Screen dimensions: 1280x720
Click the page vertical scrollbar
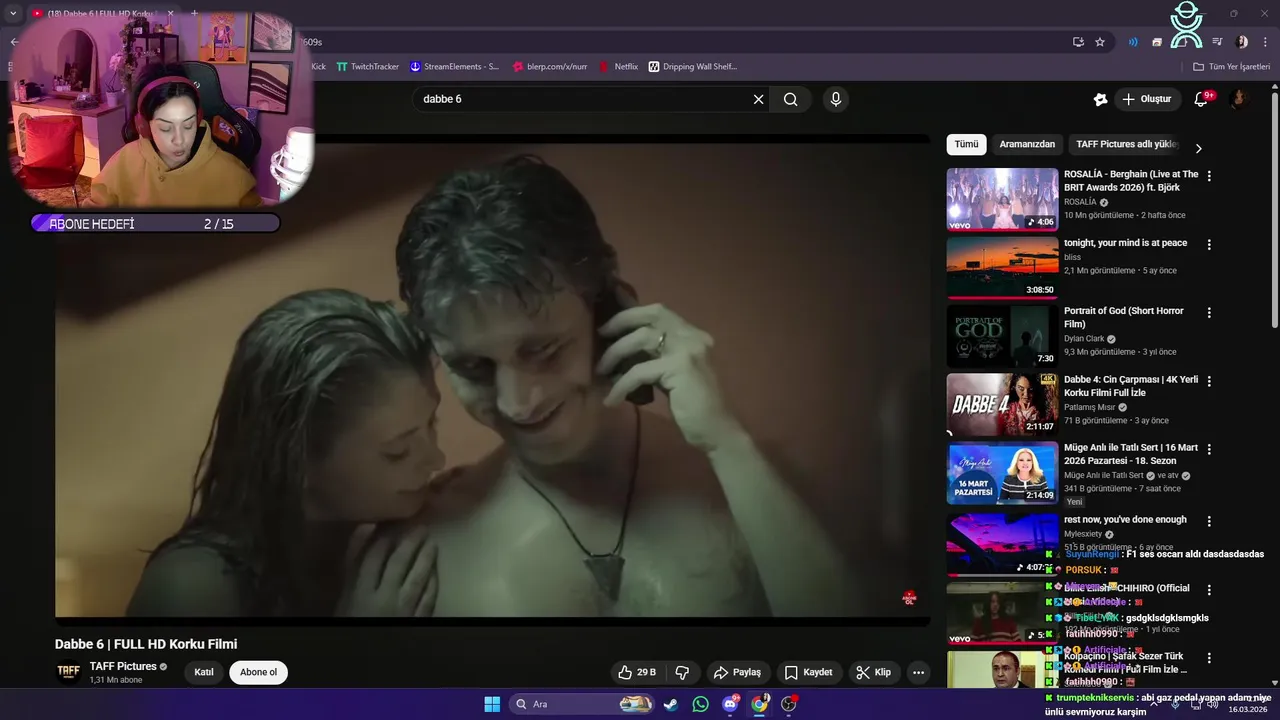(1274, 208)
